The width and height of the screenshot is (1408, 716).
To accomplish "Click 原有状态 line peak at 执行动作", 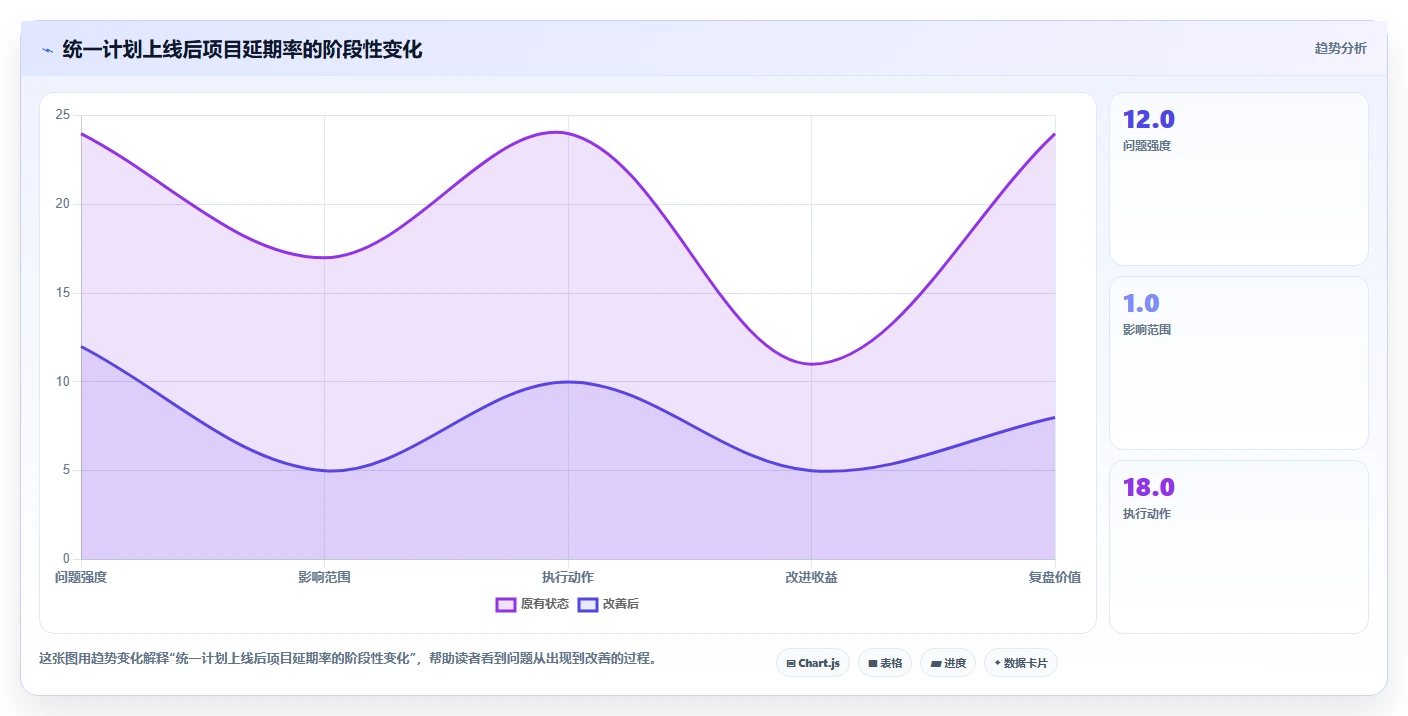I will (x=568, y=133).
